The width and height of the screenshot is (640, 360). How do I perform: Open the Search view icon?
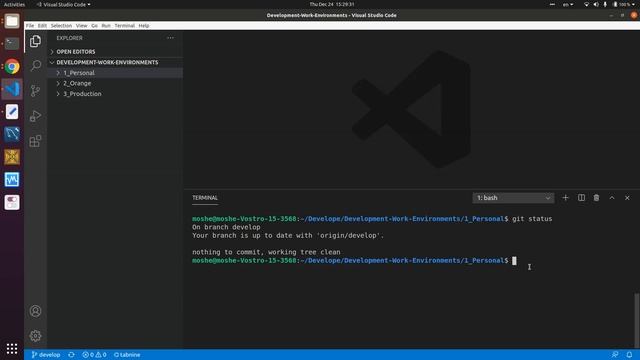click(36, 66)
